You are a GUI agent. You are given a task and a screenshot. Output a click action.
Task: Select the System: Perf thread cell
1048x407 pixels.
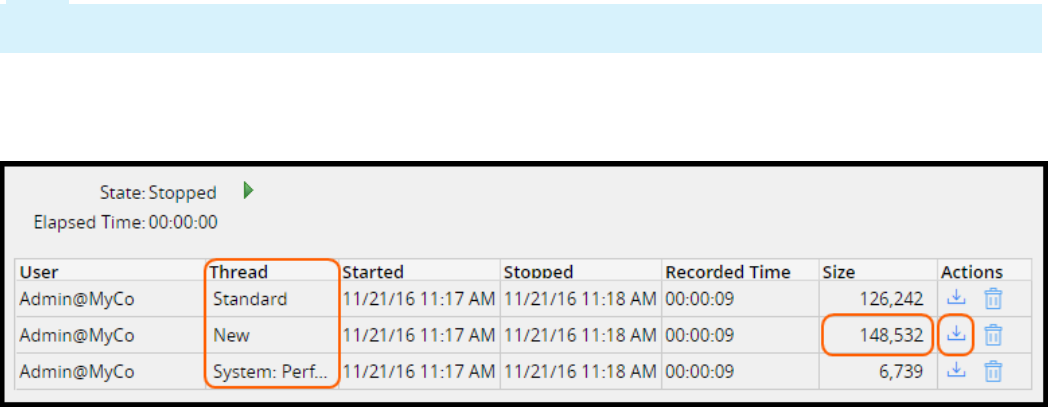click(269, 371)
